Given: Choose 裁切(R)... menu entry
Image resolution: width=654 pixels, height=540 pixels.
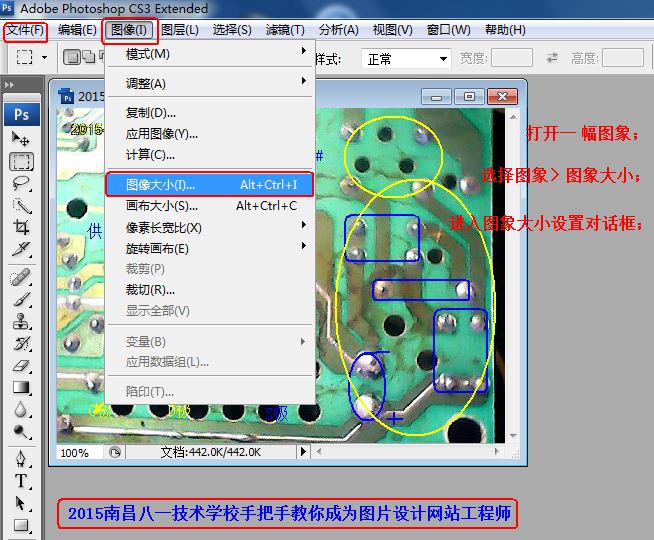Looking at the screenshot, I should point(210,290).
